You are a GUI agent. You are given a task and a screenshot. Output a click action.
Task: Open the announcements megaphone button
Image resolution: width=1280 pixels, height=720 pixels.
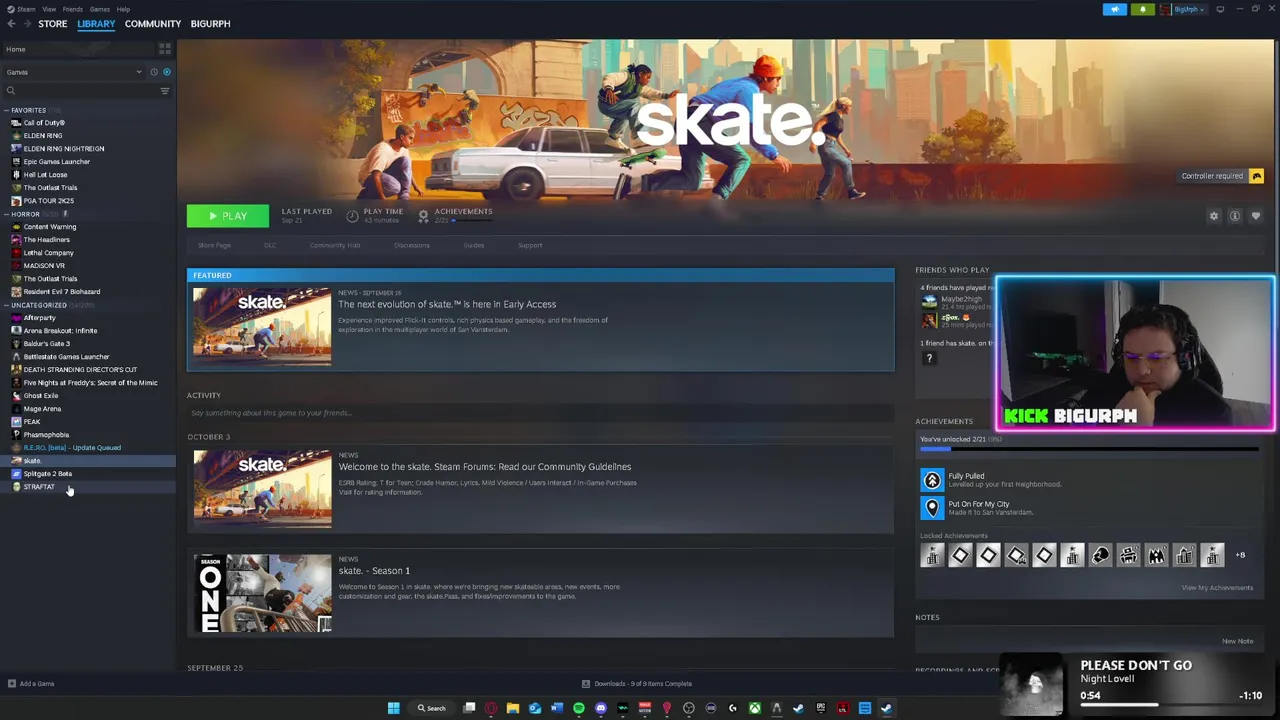click(1115, 9)
